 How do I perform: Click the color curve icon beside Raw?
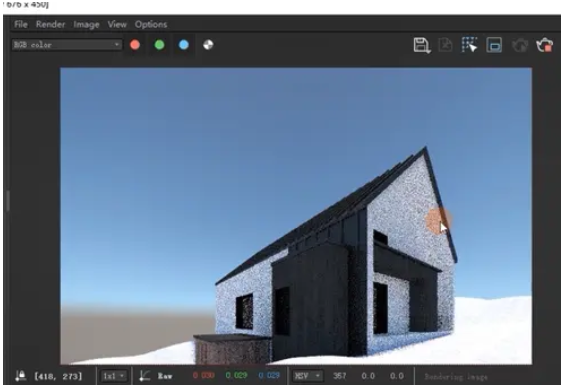click(x=144, y=376)
